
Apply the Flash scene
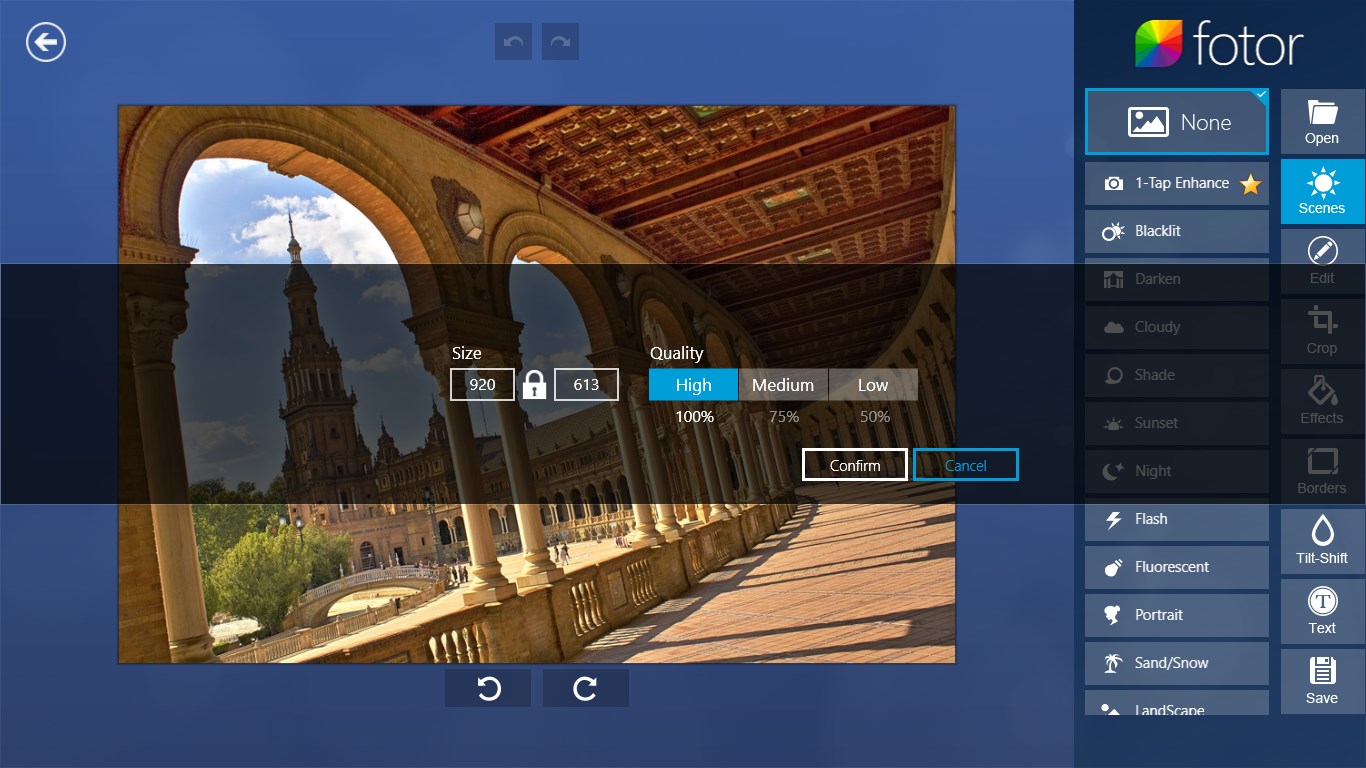coord(1177,519)
